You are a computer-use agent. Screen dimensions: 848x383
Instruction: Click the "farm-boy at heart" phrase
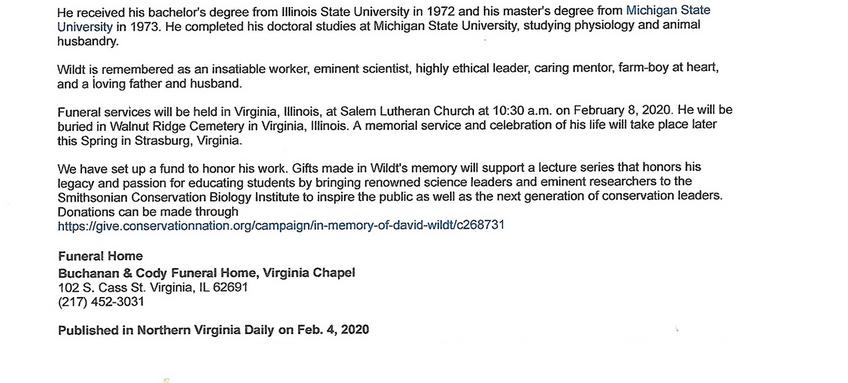668,69
